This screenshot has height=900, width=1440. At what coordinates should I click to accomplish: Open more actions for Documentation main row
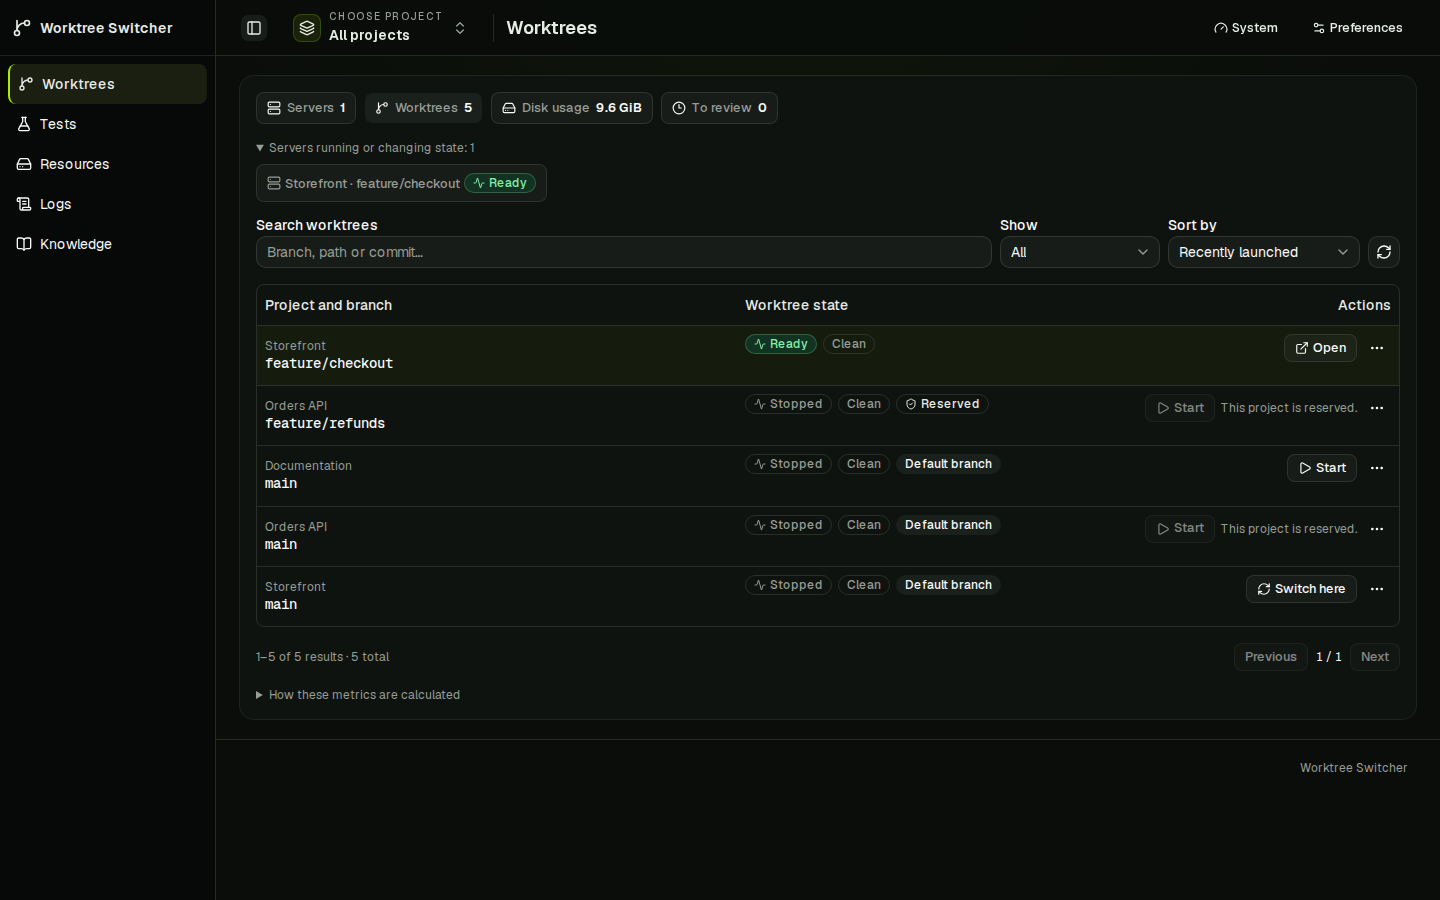point(1377,468)
